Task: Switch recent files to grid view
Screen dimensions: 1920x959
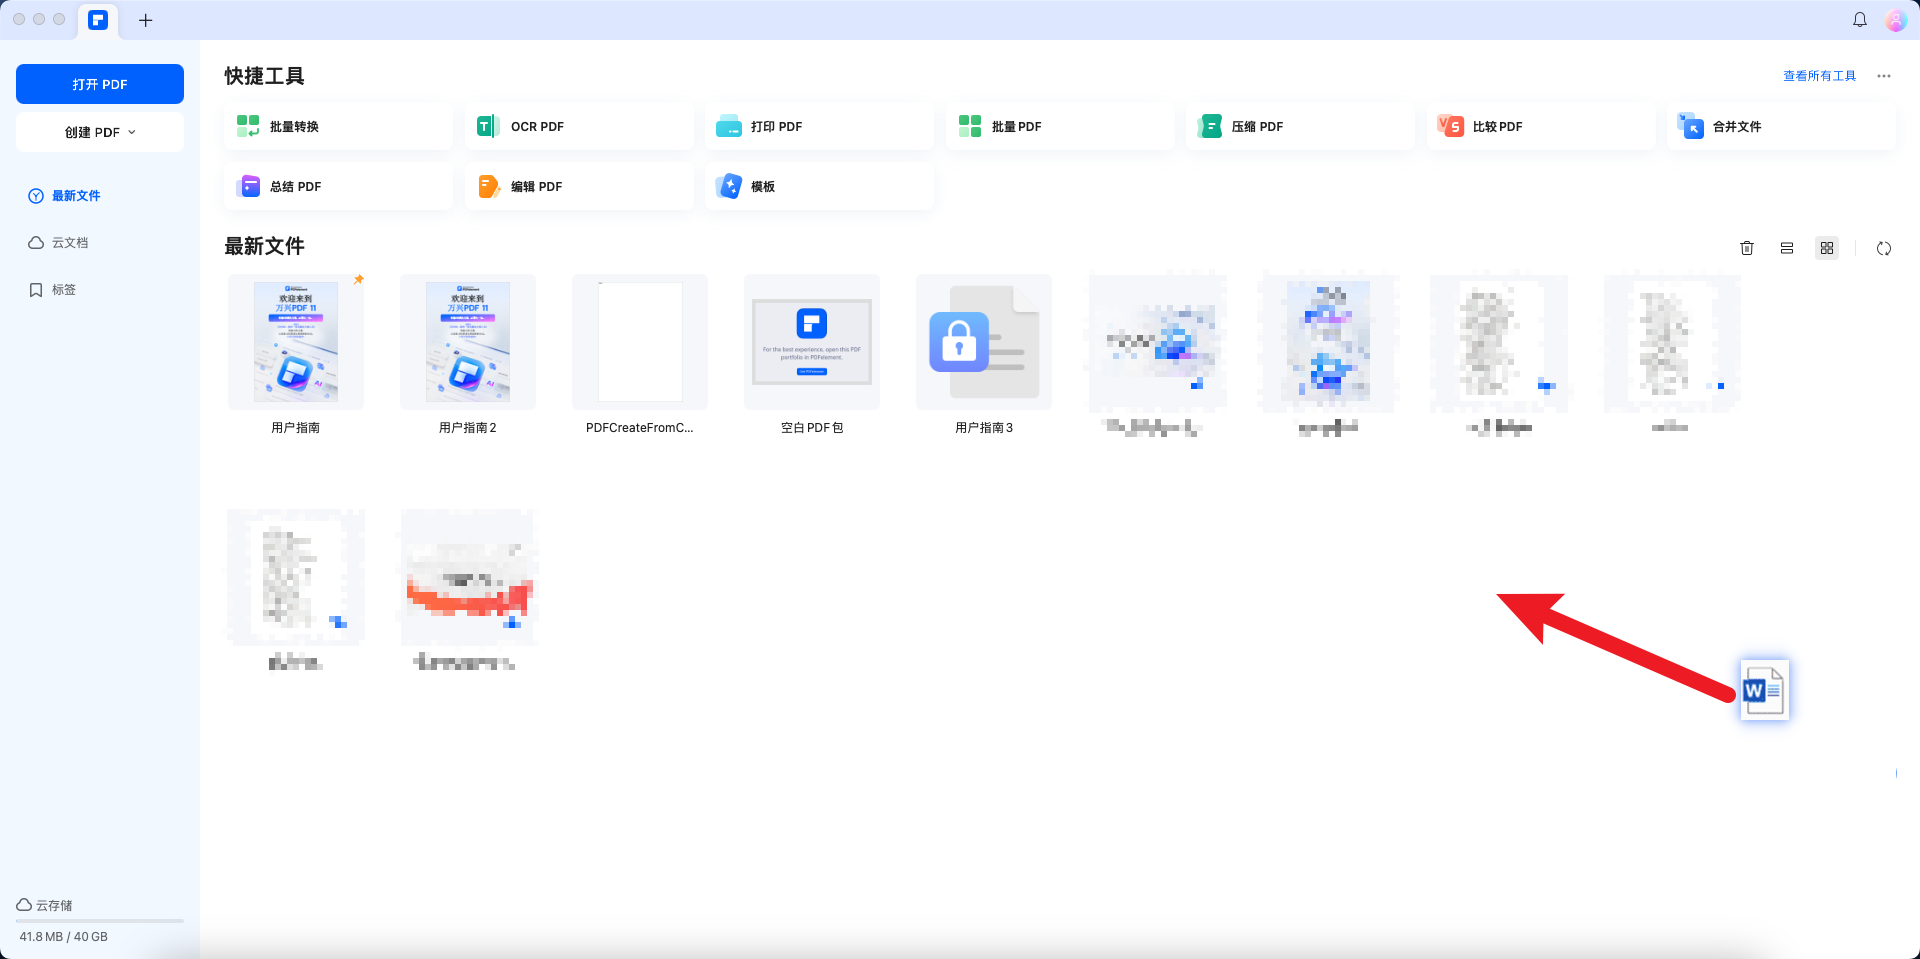Action: point(1827,248)
